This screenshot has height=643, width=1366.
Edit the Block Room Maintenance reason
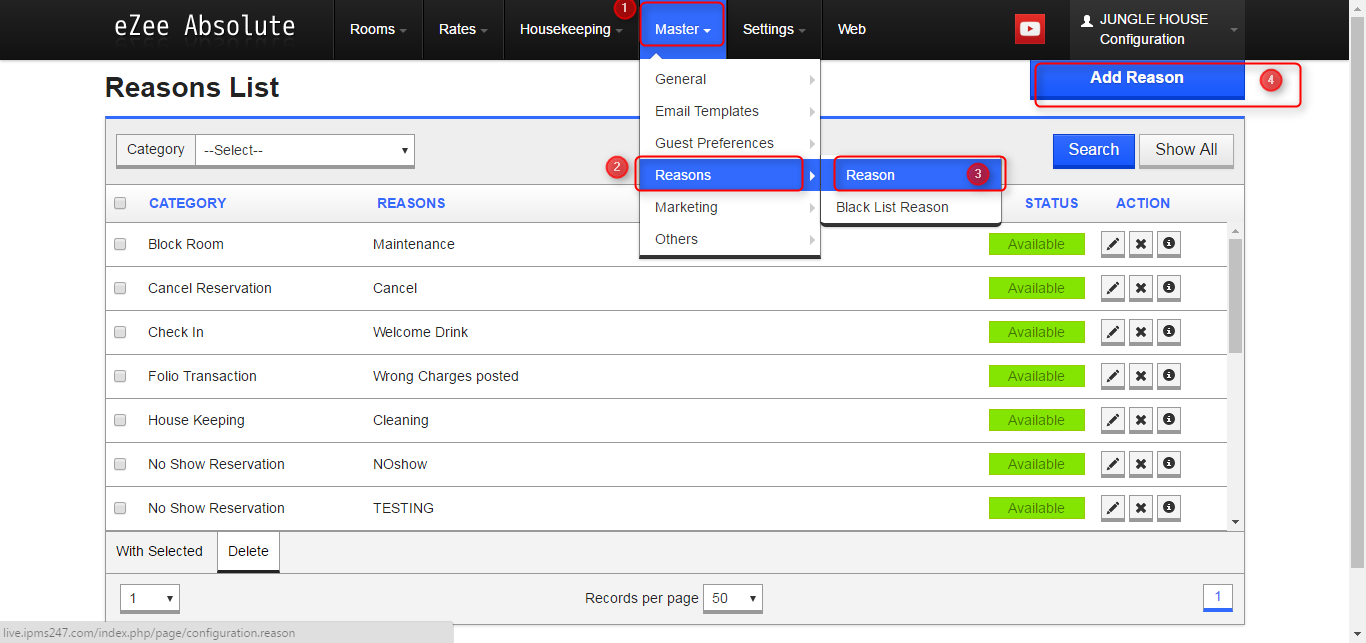(x=1112, y=243)
